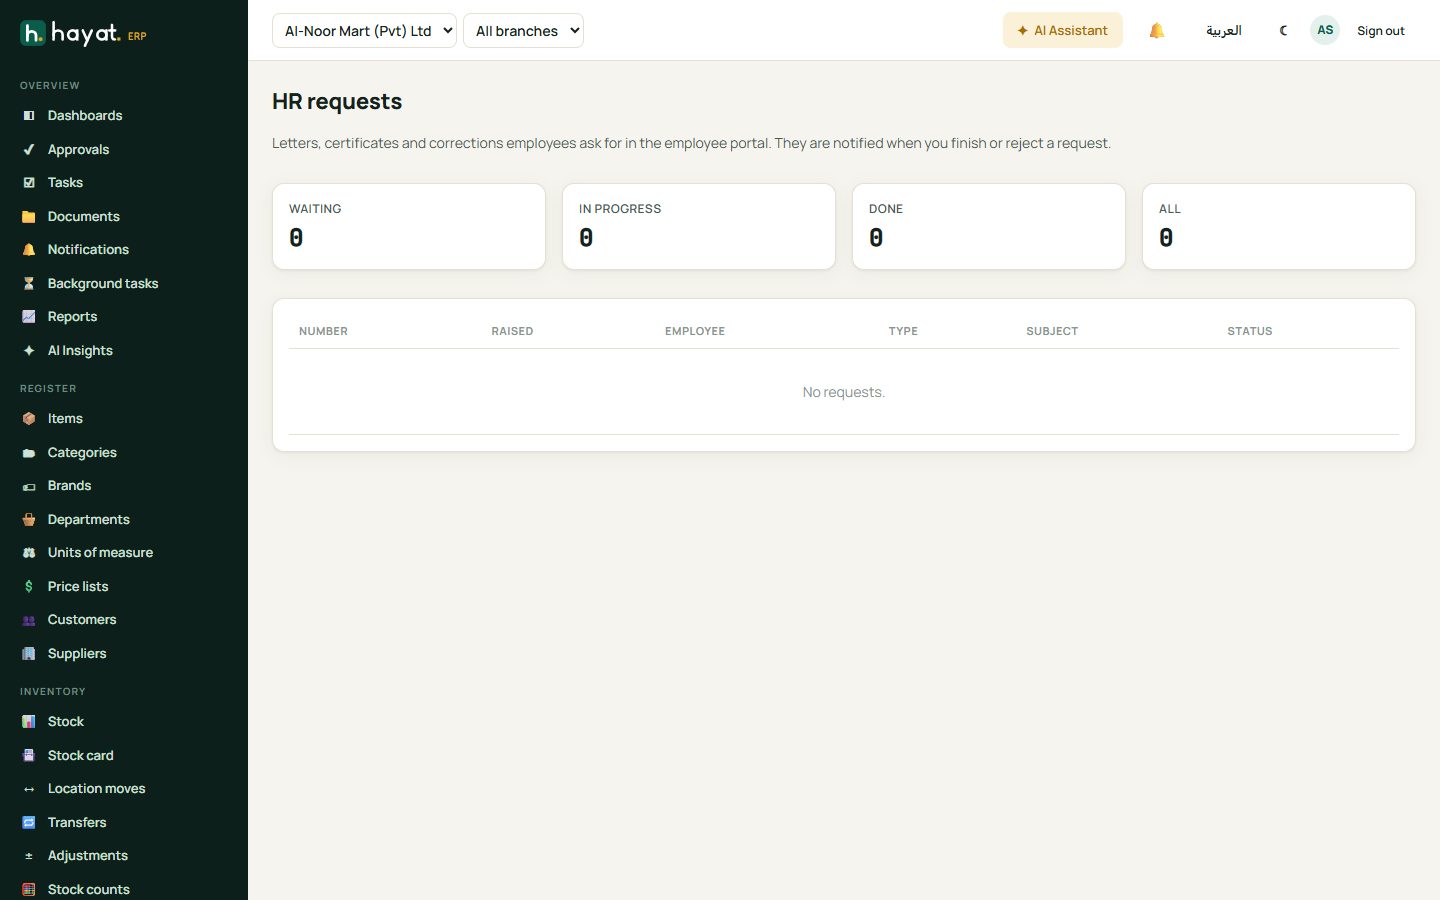The image size is (1440, 900).
Task: Expand the Al-Noor Mart company dropdown
Action: (364, 31)
